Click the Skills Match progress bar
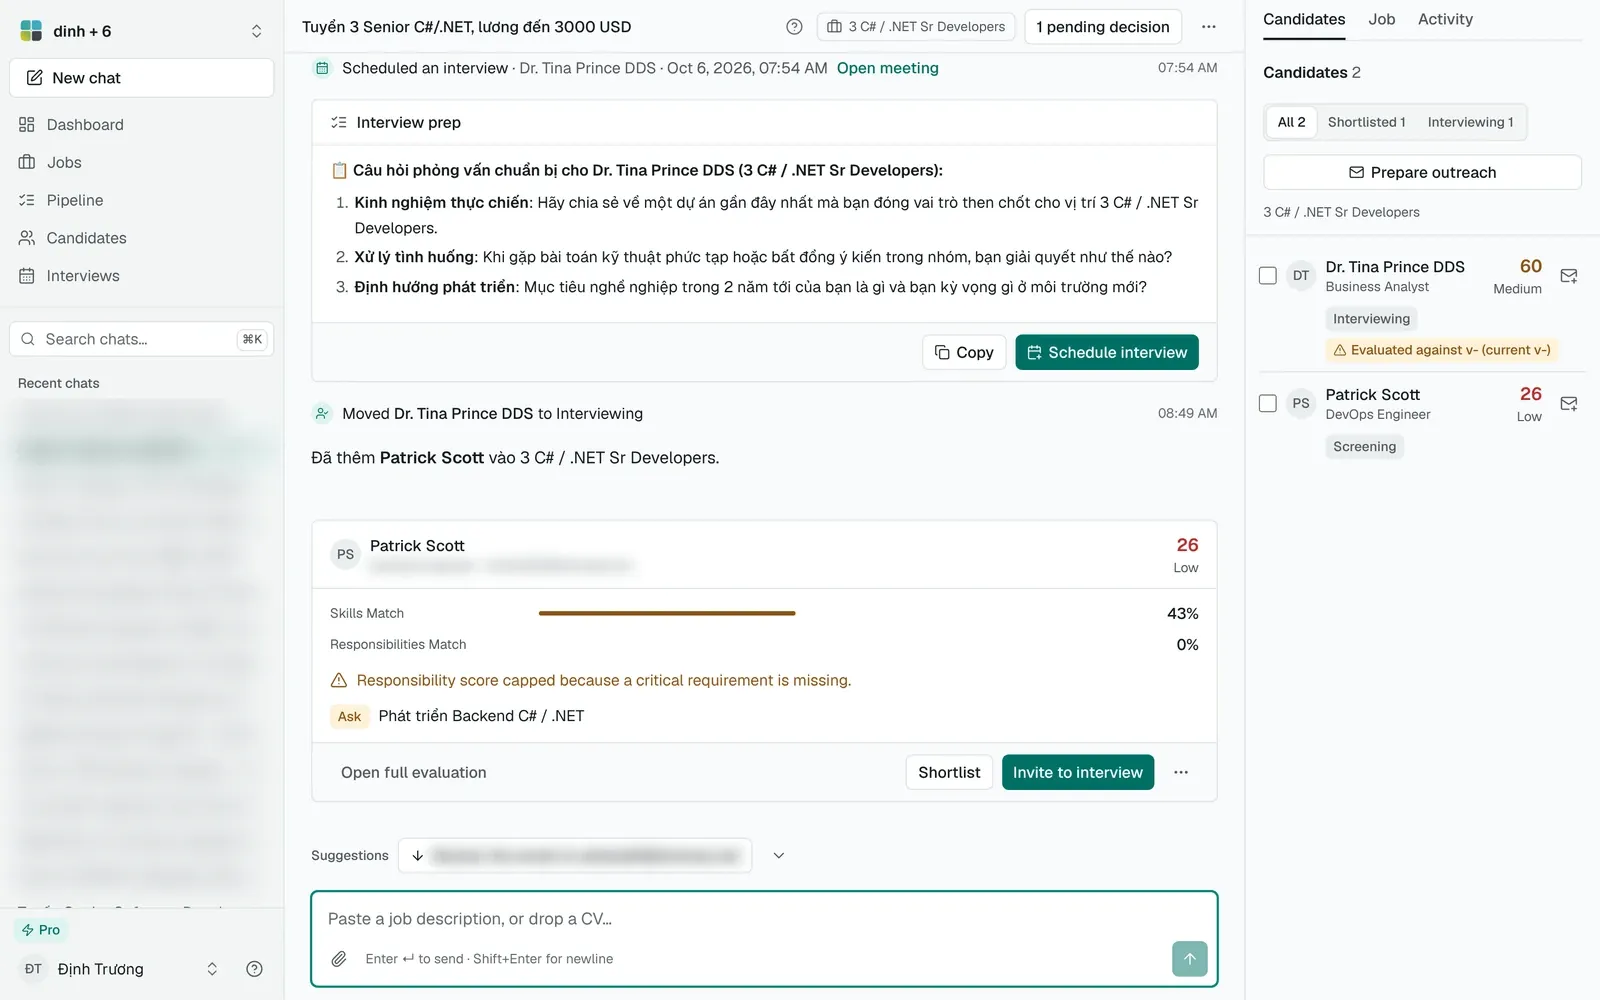The width and height of the screenshot is (1600, 1000). (667, 613)
